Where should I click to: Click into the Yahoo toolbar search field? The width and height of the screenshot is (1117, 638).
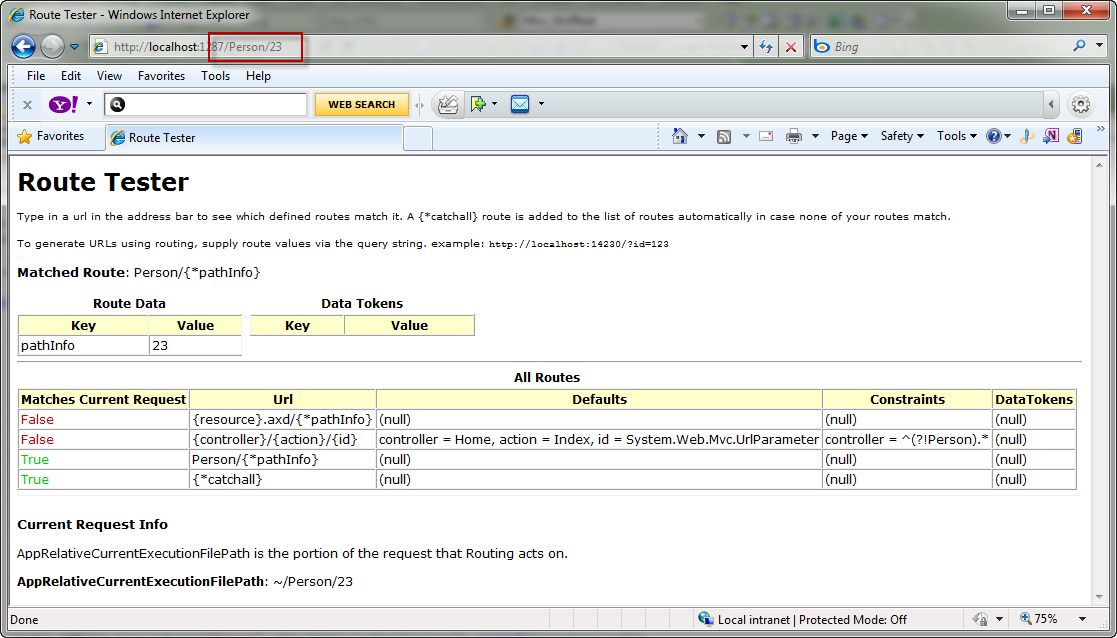205,105
